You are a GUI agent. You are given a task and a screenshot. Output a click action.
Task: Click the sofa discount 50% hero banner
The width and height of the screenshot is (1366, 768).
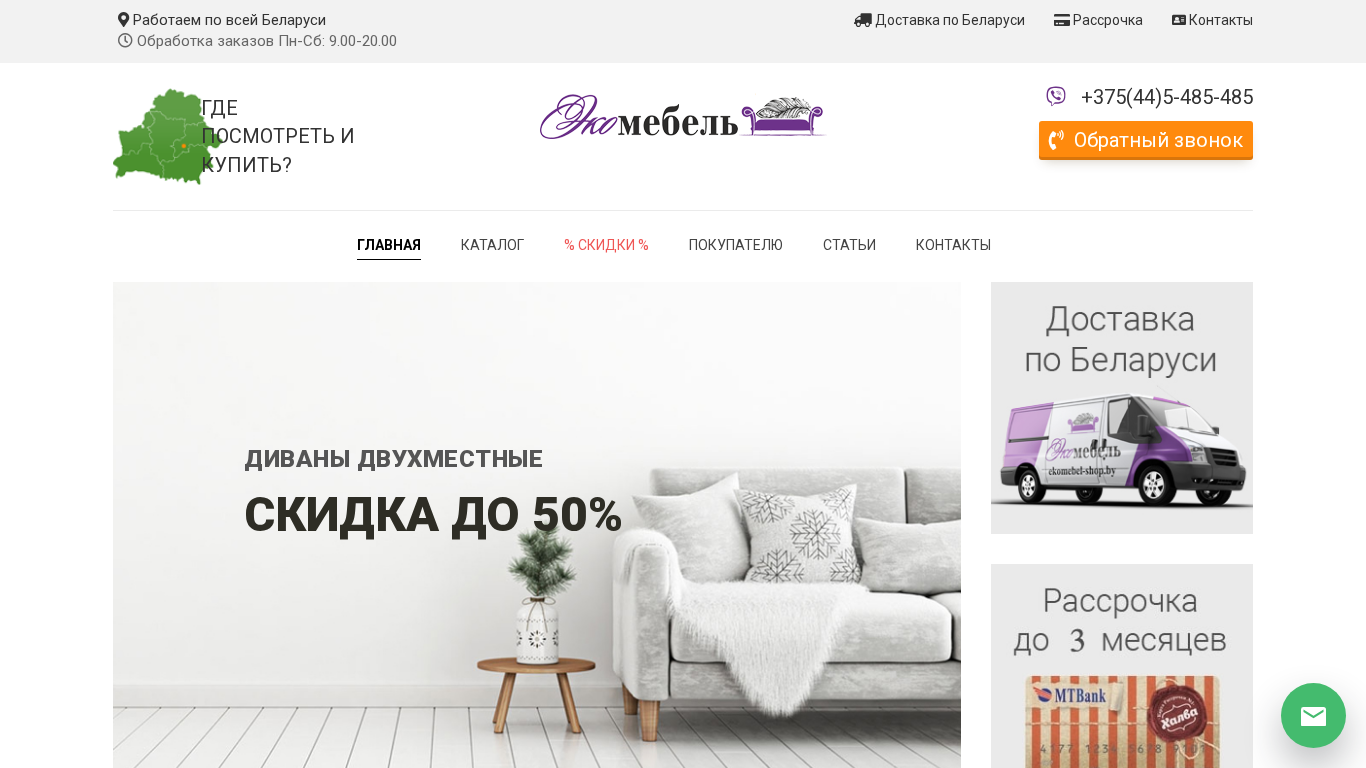click(x=537, y=525)
